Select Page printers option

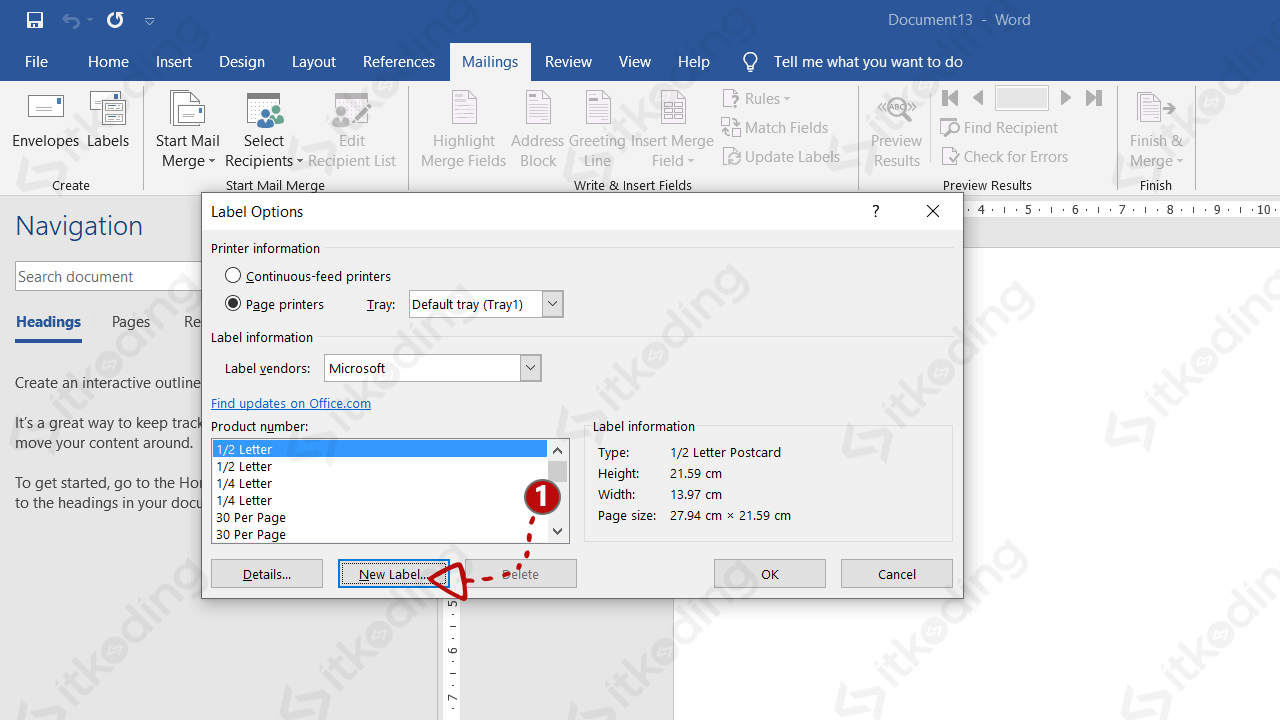pos(274,304)
